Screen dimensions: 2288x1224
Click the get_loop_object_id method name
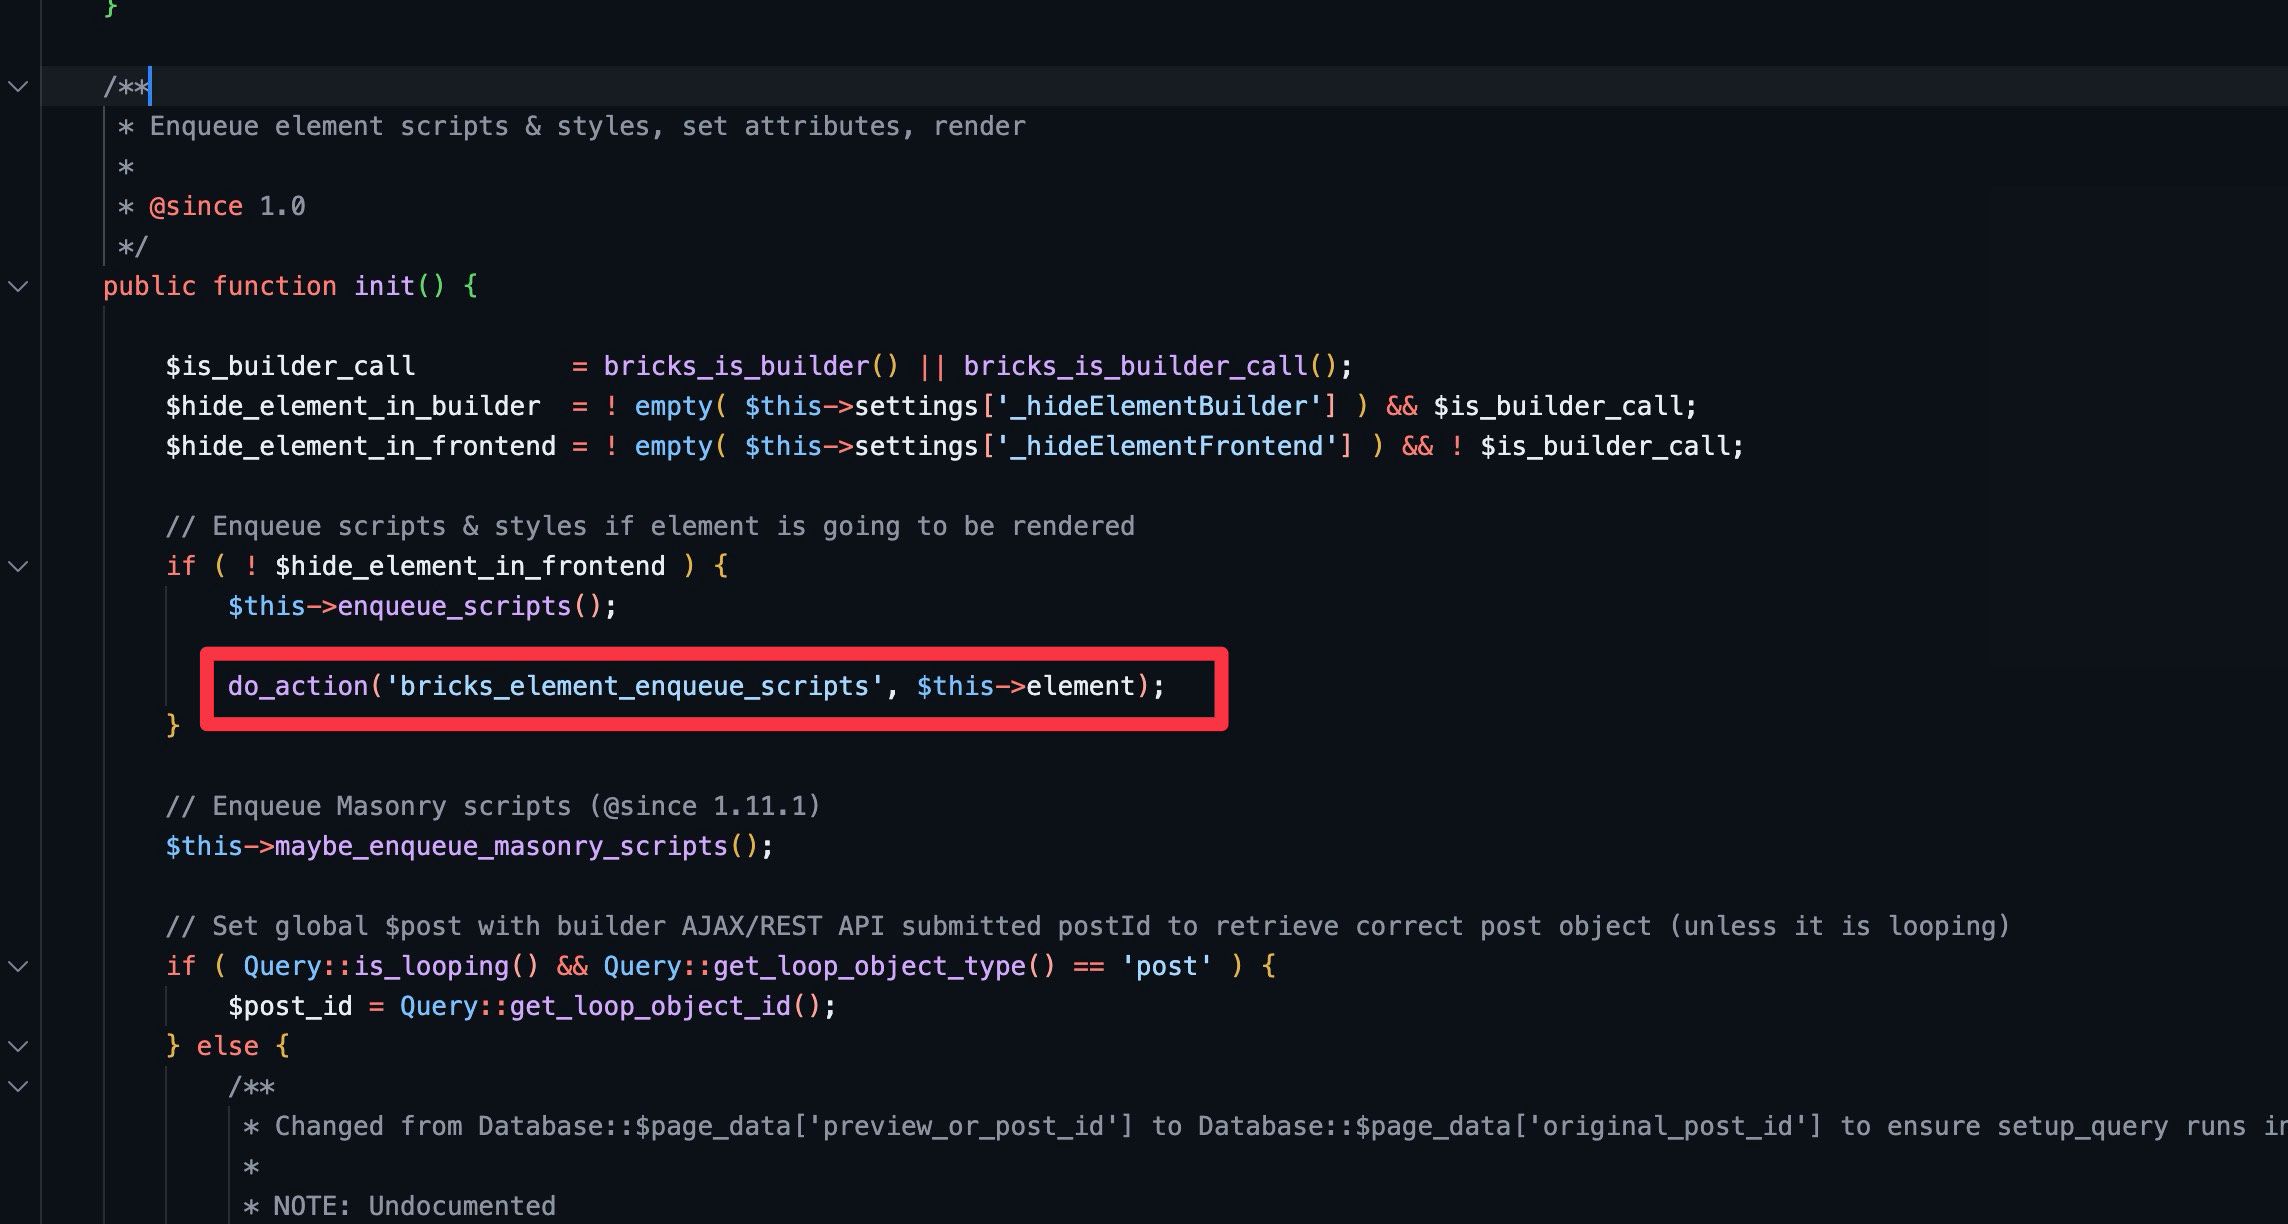651,1006
